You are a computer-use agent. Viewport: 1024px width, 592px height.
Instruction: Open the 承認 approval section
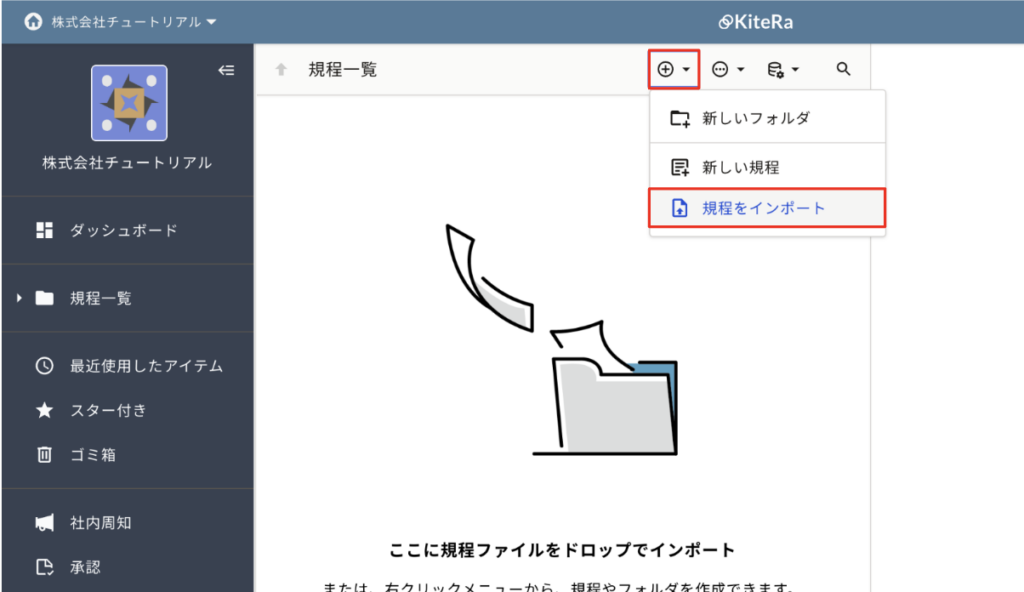pos(84,567)
